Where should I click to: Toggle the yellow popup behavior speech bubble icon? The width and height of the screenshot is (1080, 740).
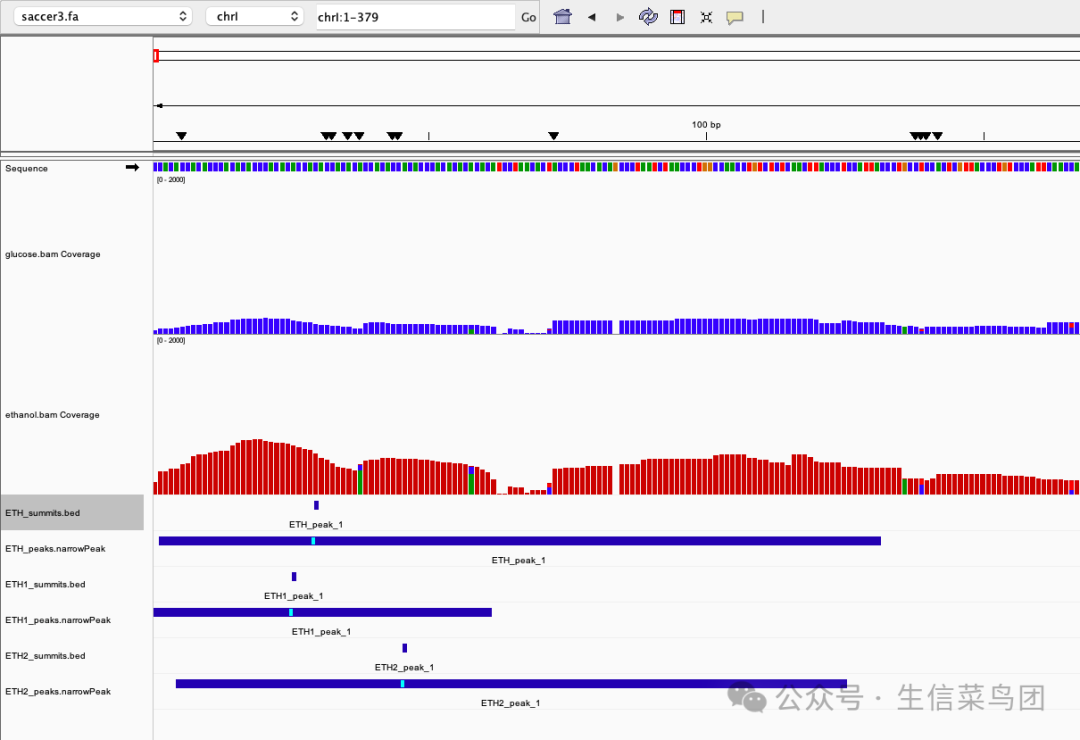(735, 17)
